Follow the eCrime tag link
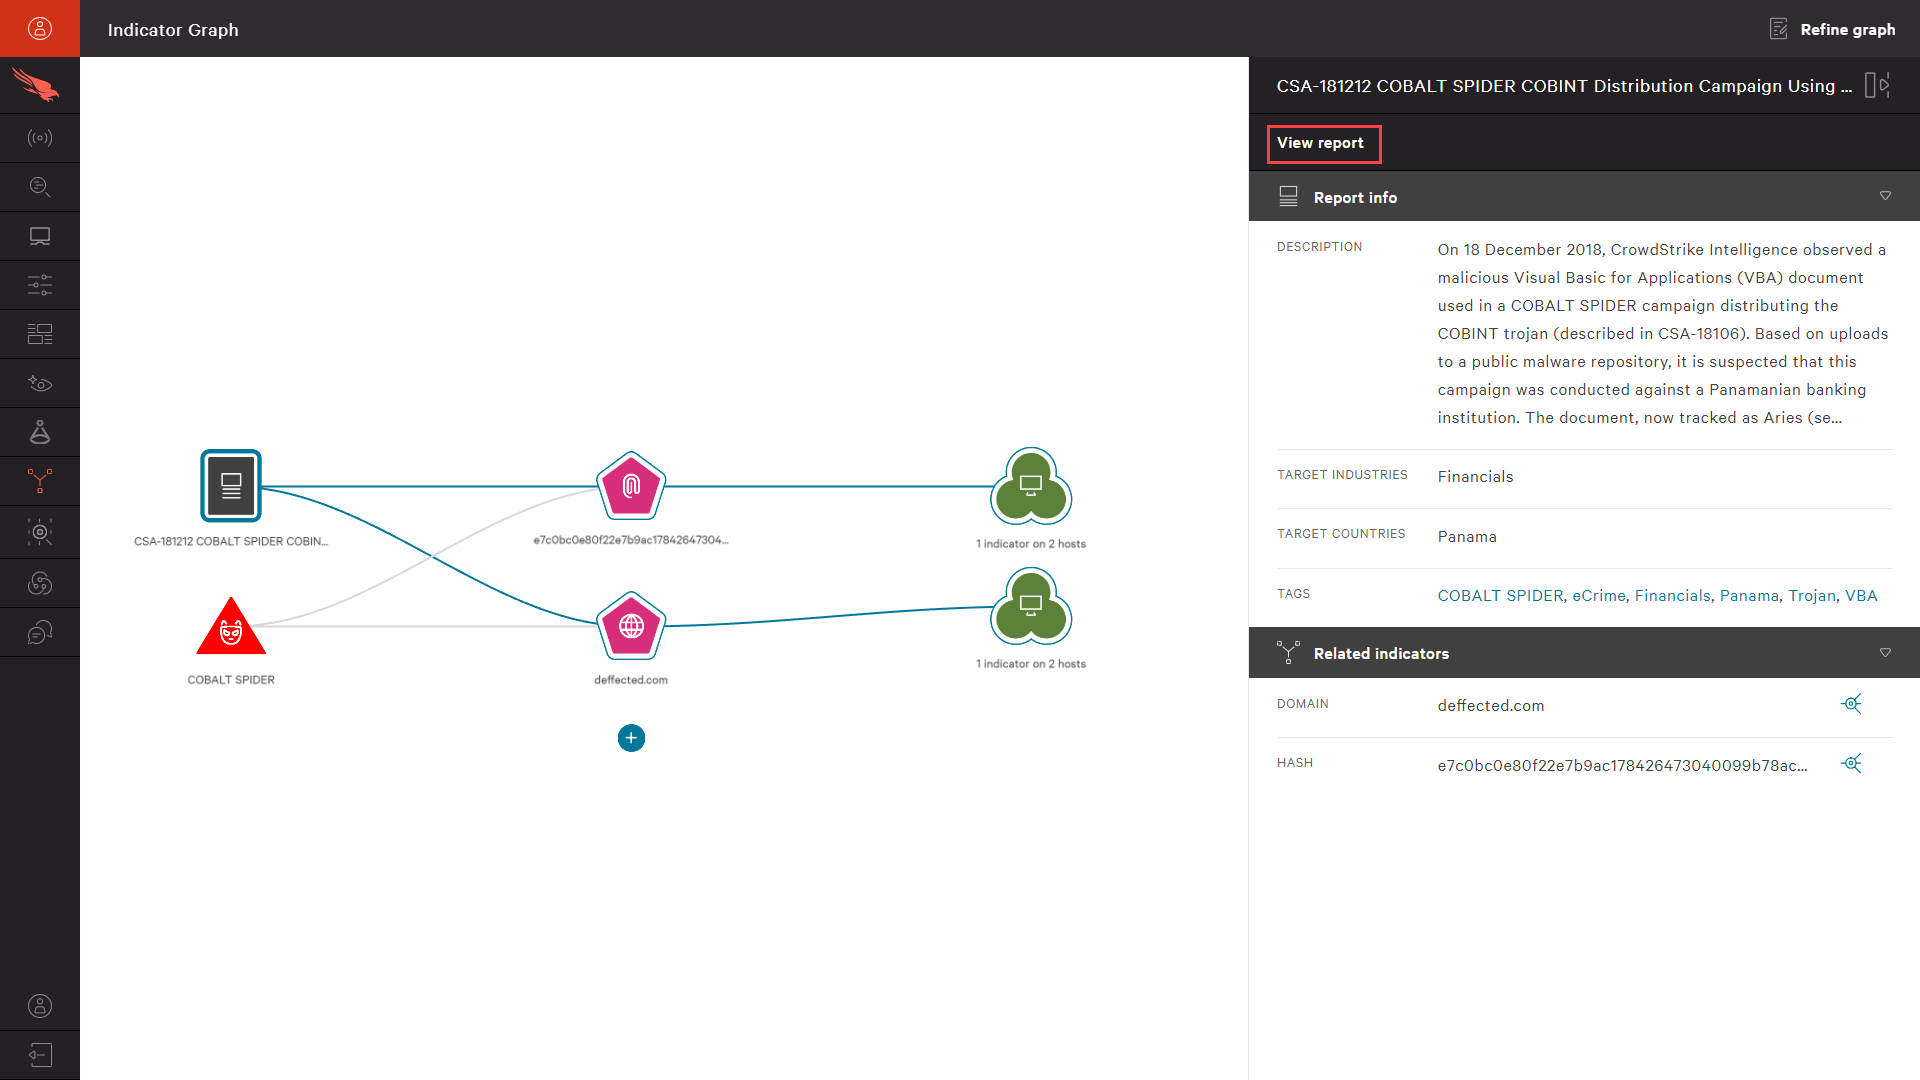This screenshot has height=1080, width=1920. tap(1598, 596)
